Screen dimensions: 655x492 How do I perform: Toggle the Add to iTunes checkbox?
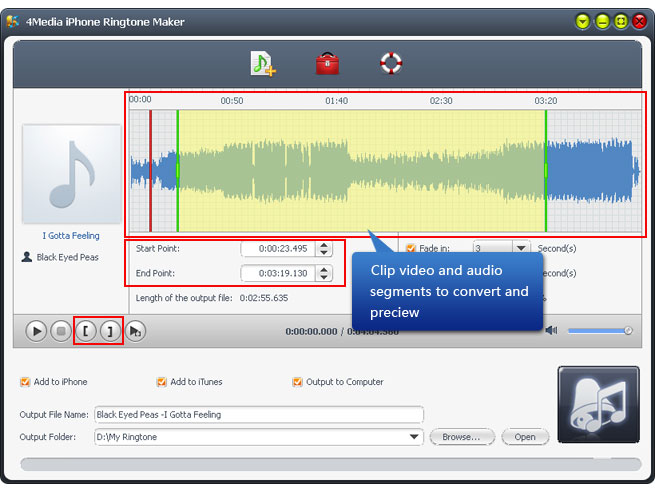162,382
